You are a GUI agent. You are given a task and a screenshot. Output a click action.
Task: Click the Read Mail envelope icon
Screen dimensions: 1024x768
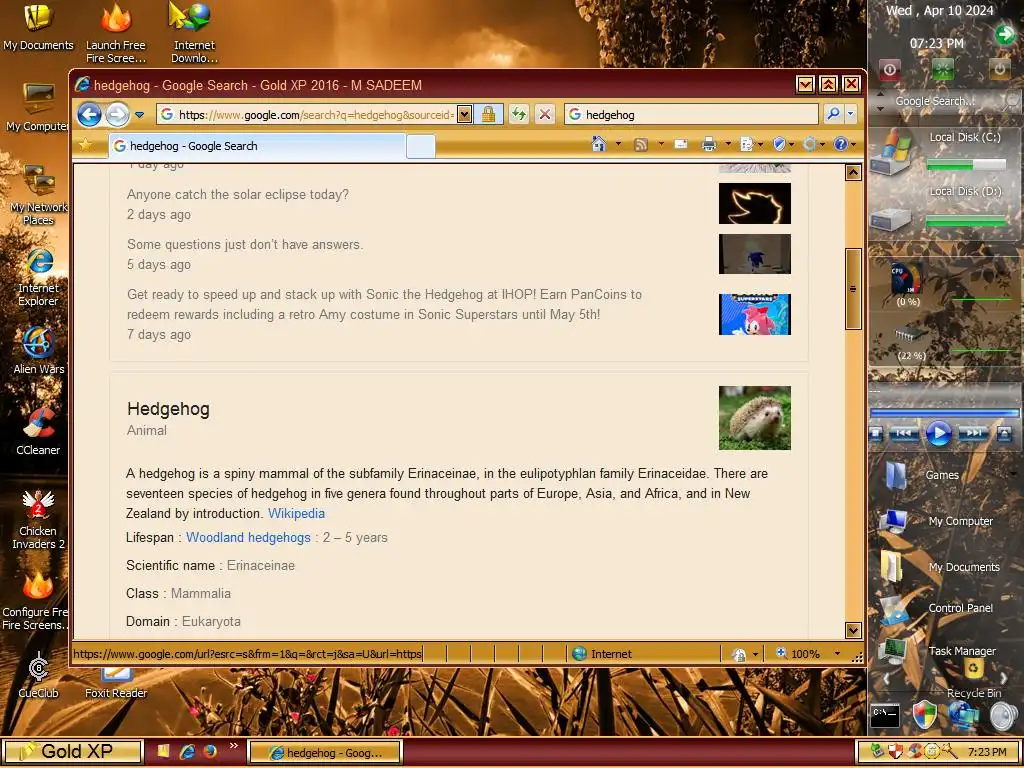pos(681,144)
